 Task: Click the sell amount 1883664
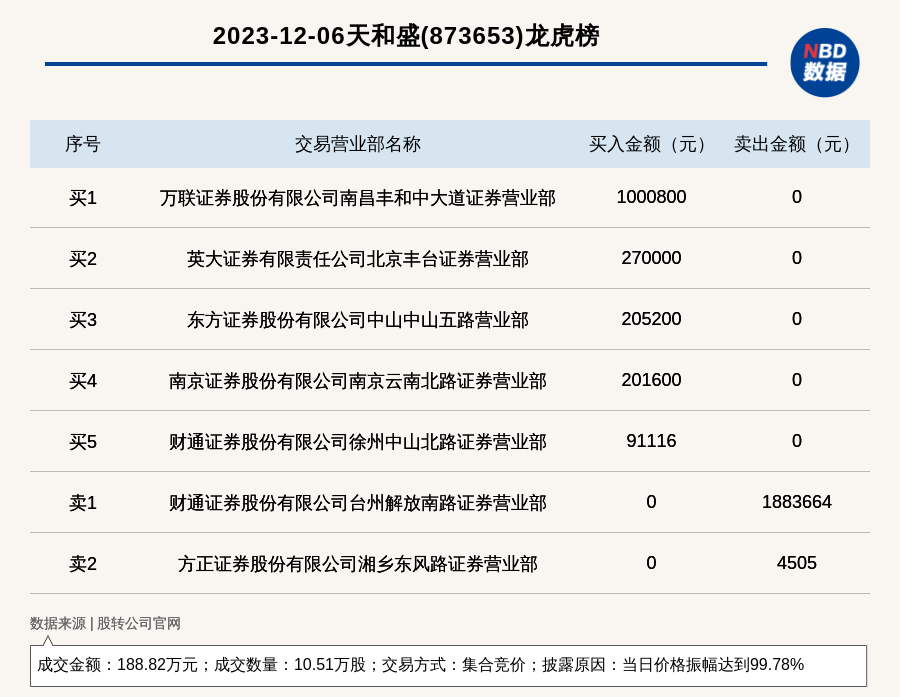(x=797, y=502)
